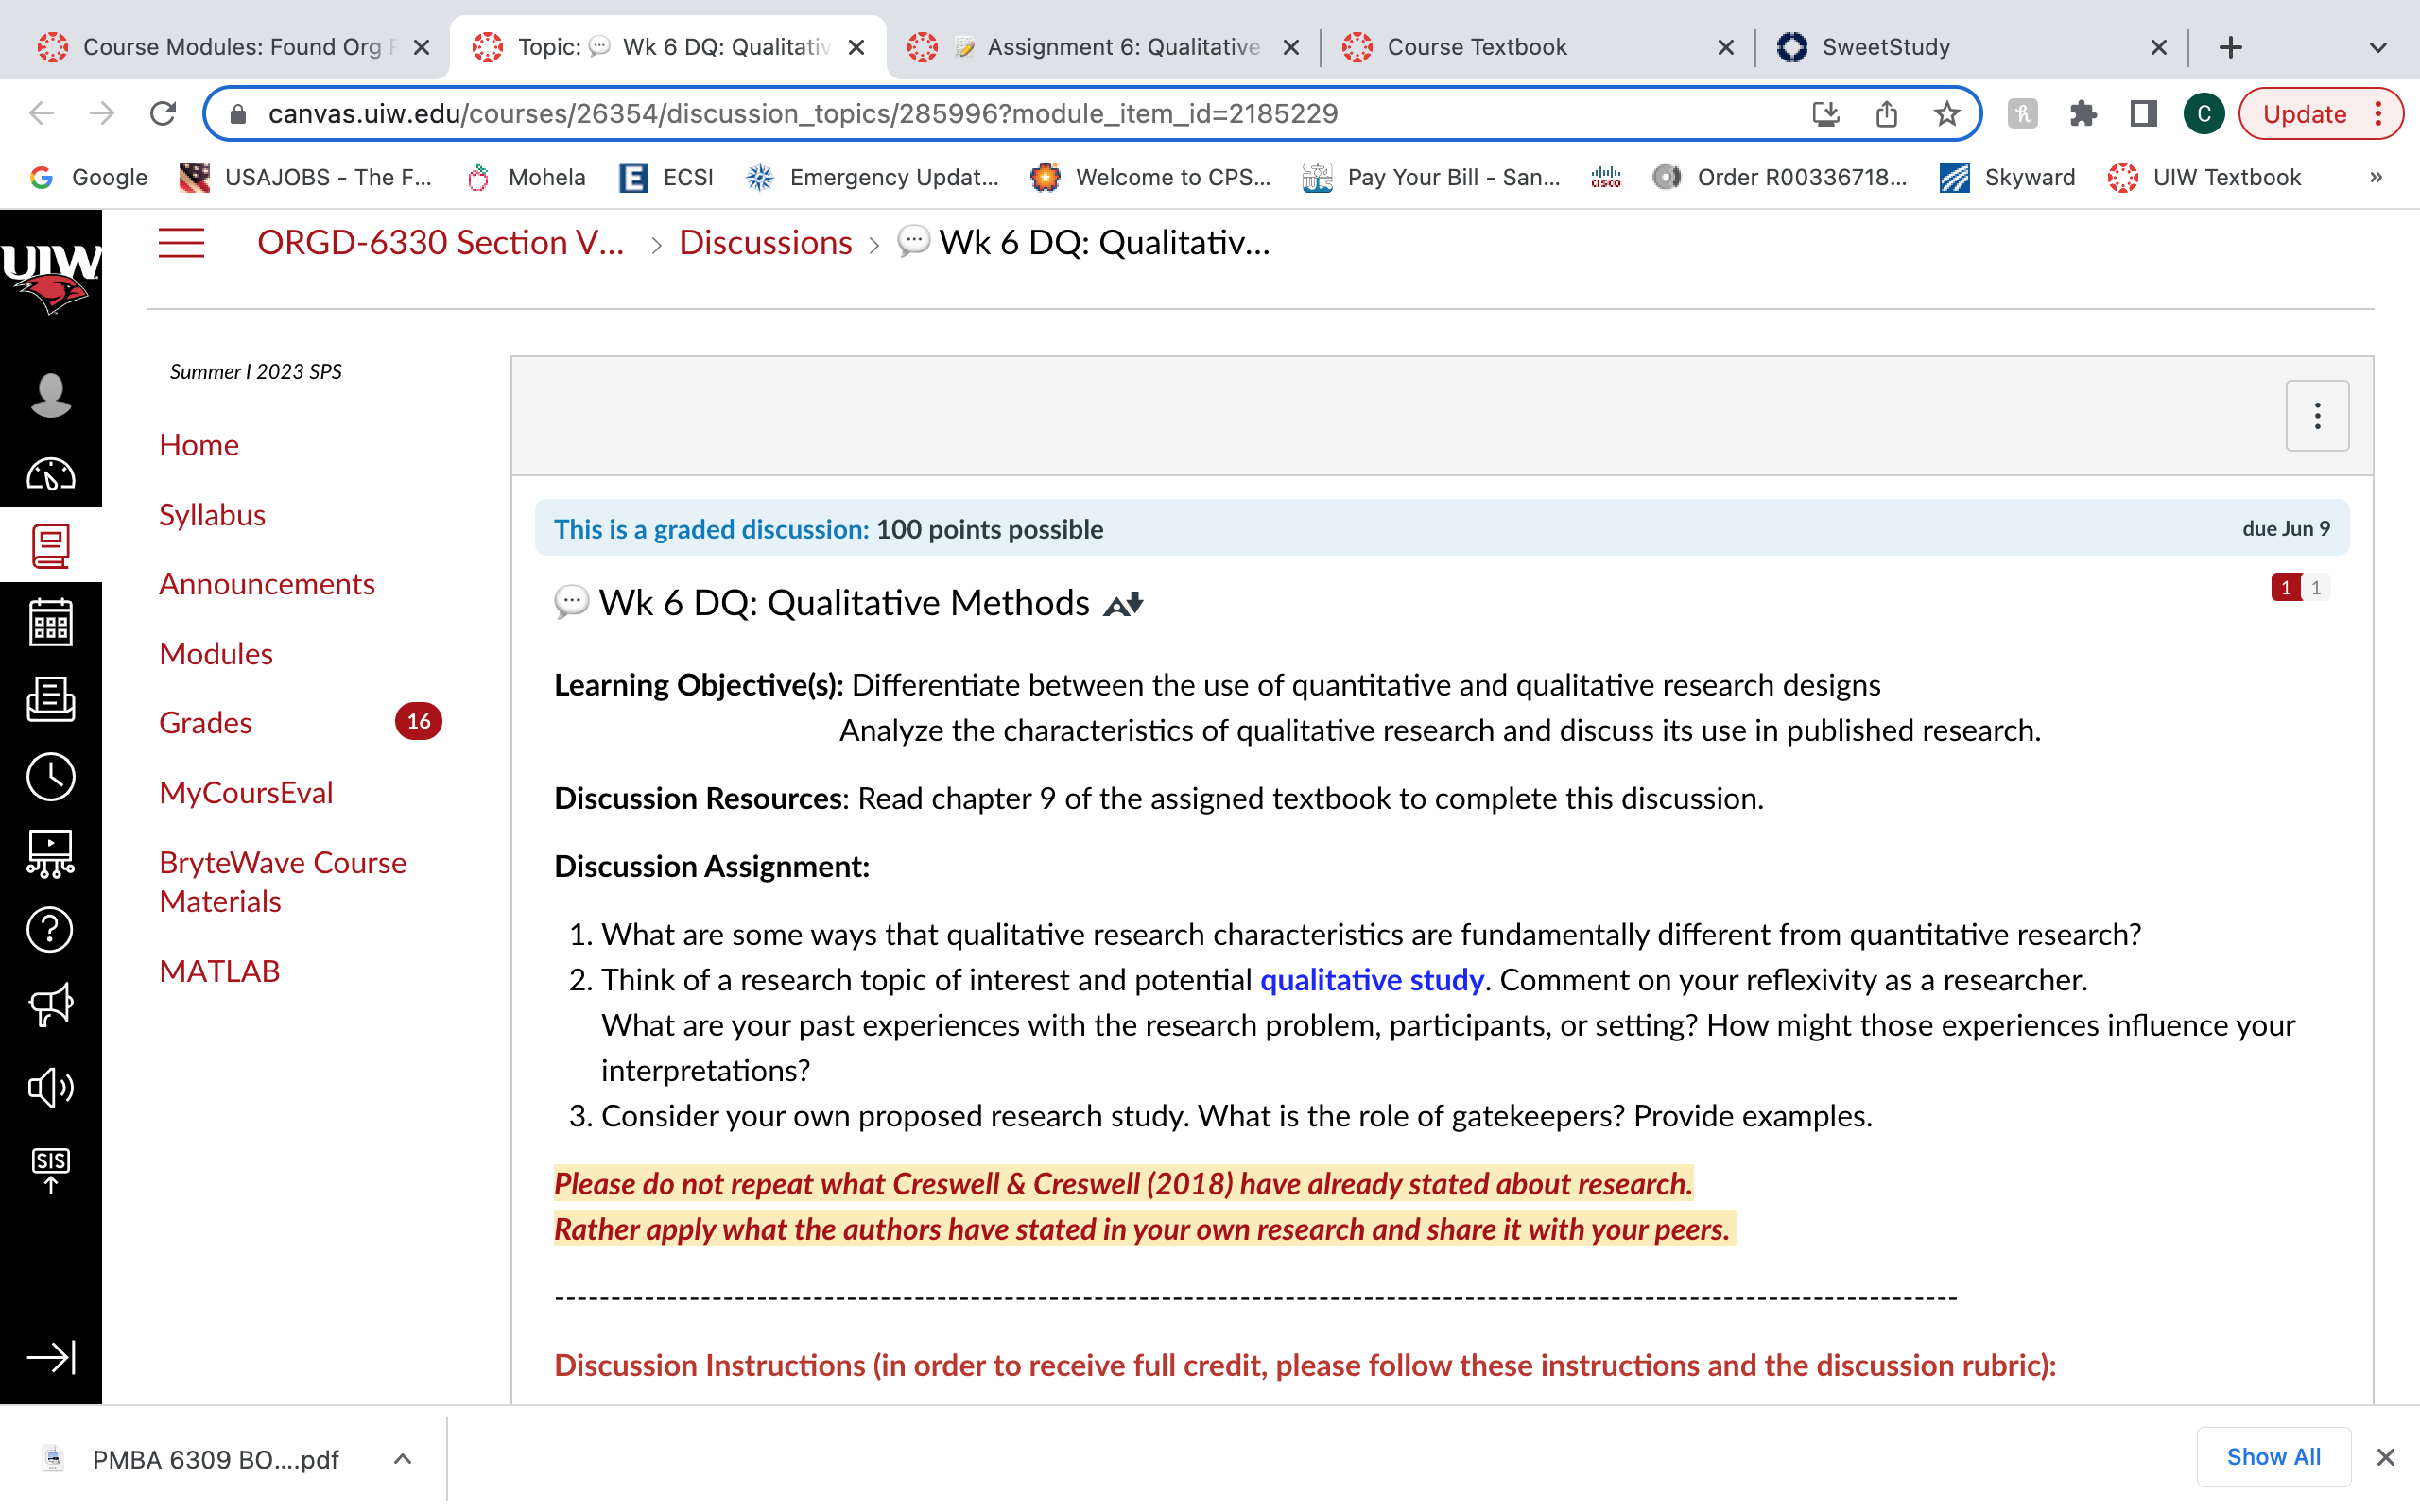The image size is (2420, 1512).
Task: Expand the PMBA 6309 download chevron
Action: (x=402, y=1459)
